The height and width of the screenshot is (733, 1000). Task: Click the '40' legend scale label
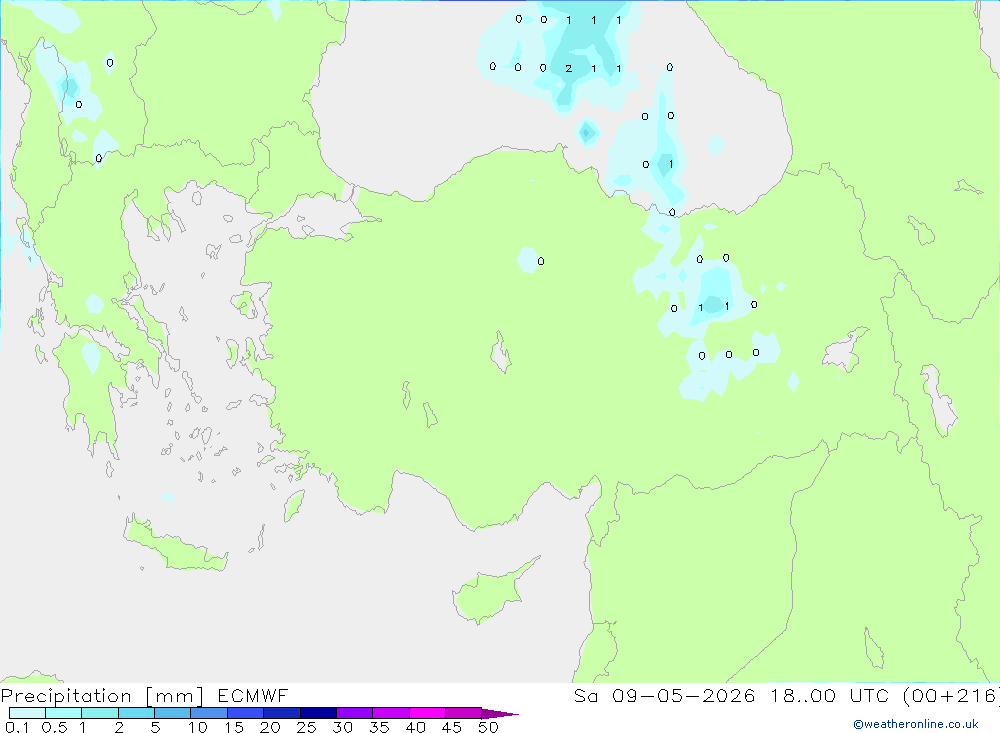pos(416,727)
